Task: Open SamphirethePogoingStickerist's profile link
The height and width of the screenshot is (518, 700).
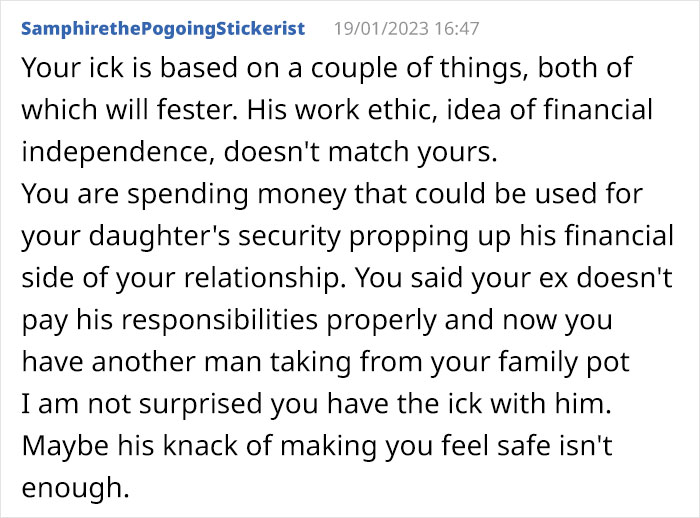Action: [163, 29]
